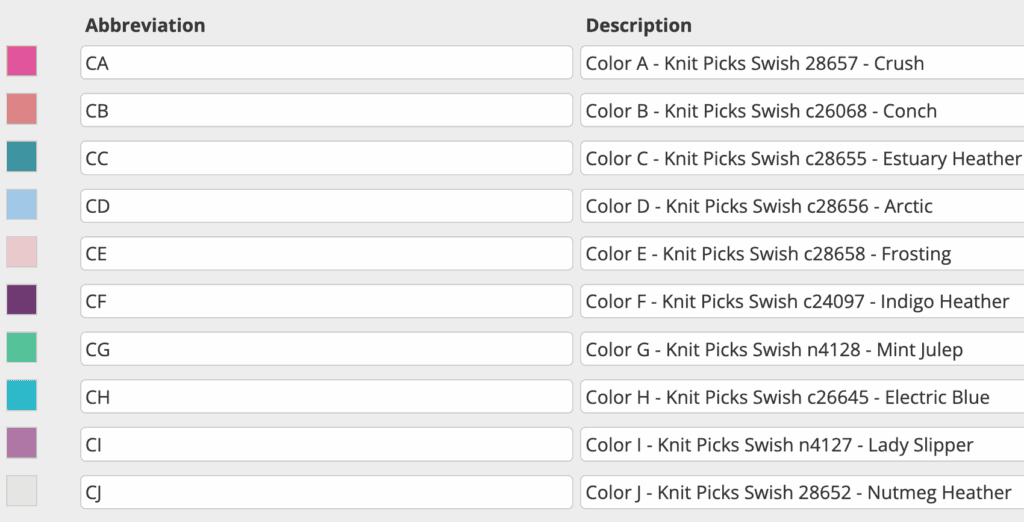Choose the green Mint Julep swatch
Viewport: 1024px width, 522px height.
22,348
